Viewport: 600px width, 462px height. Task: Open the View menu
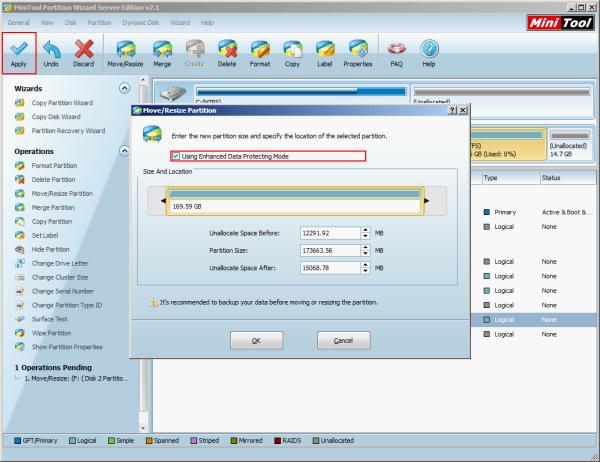coord(47,23)
